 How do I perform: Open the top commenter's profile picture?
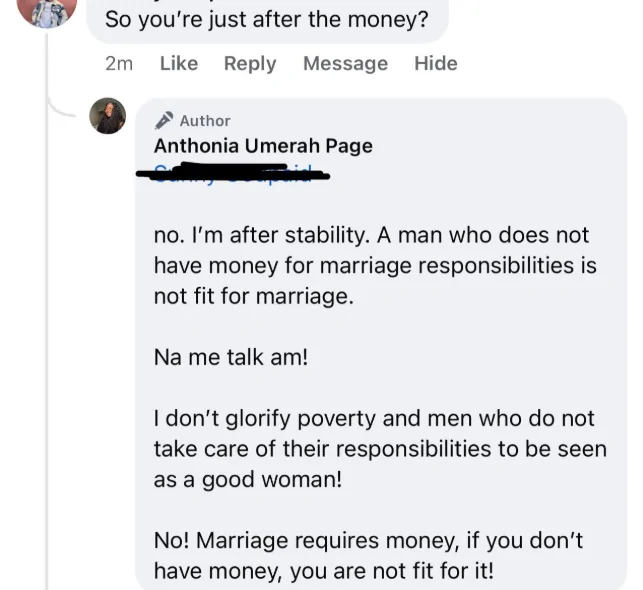point(47,10)
